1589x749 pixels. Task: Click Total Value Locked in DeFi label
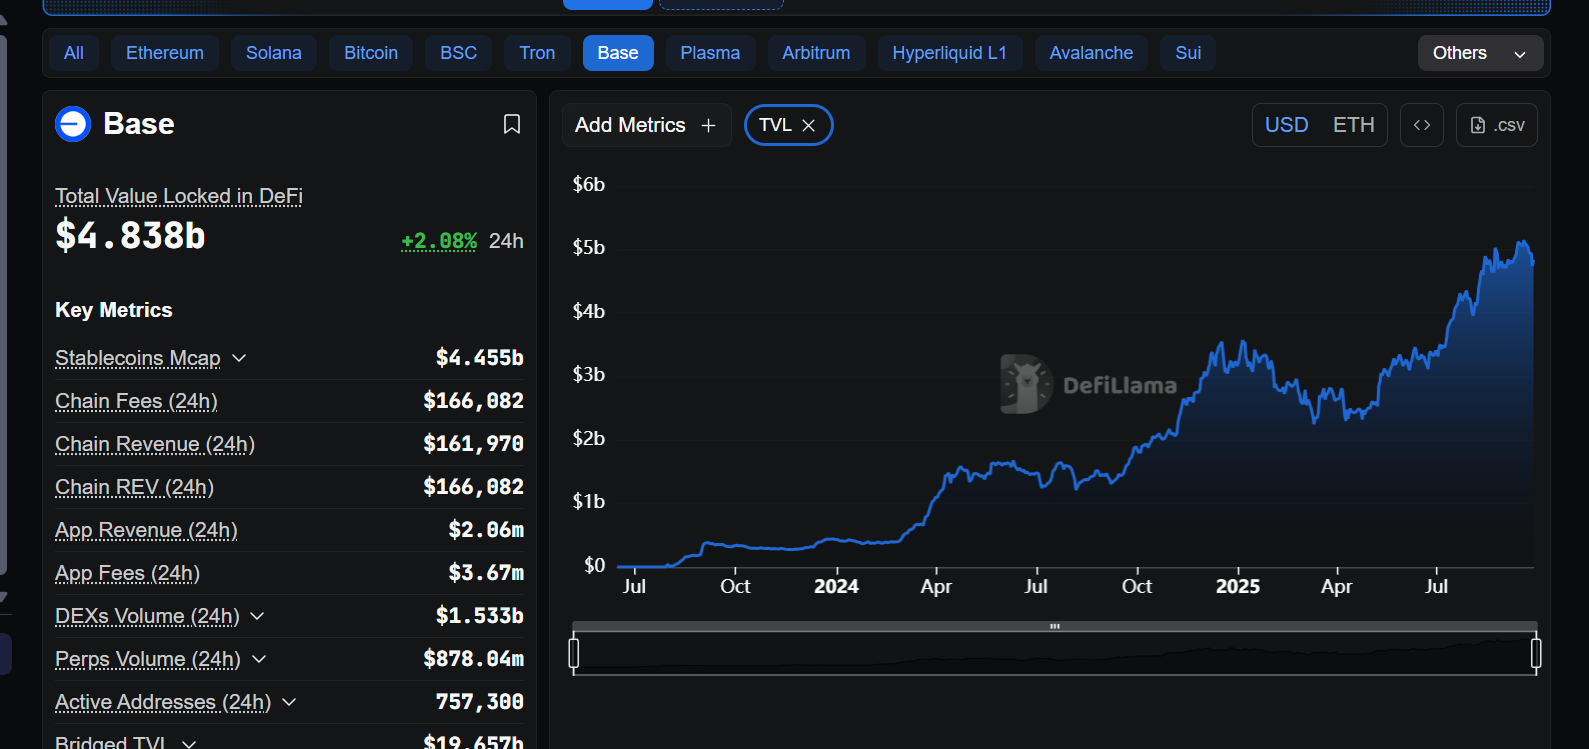click(179, 196)
